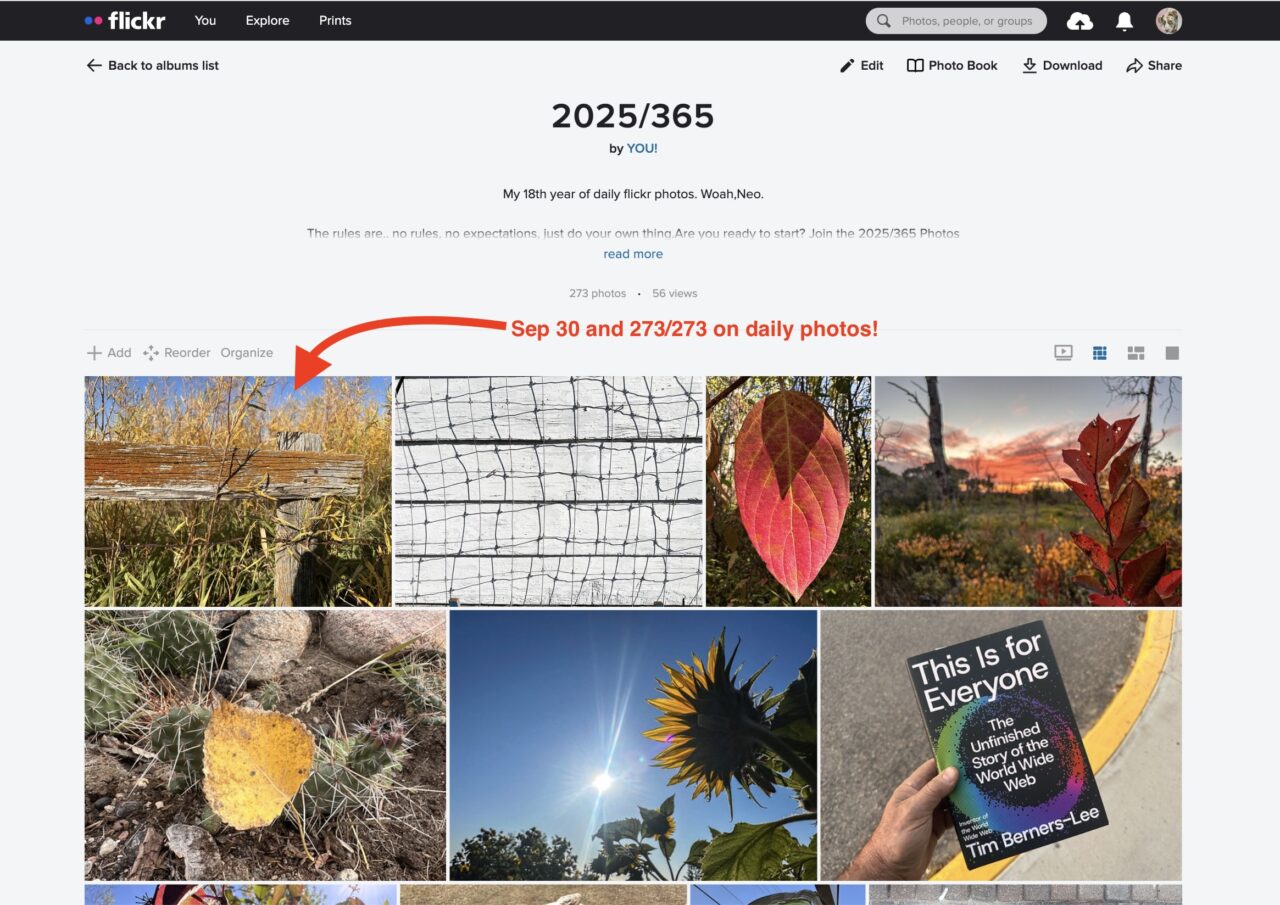Switch to single large photo view

(1172, 353)
